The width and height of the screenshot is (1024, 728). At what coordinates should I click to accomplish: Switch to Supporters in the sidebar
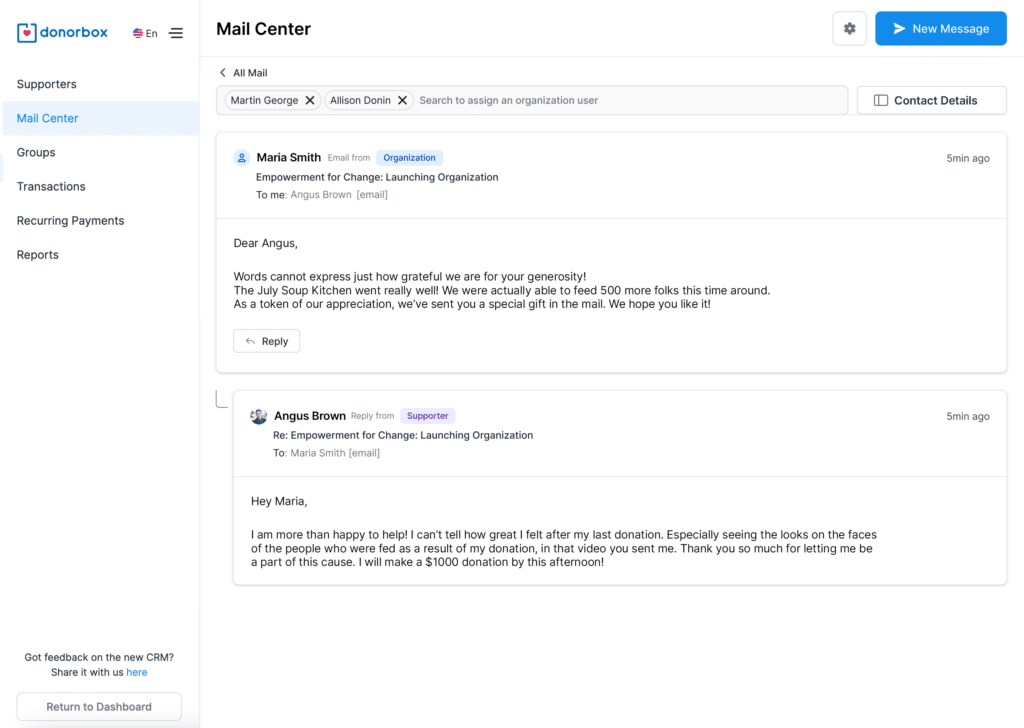coord(46,84)
